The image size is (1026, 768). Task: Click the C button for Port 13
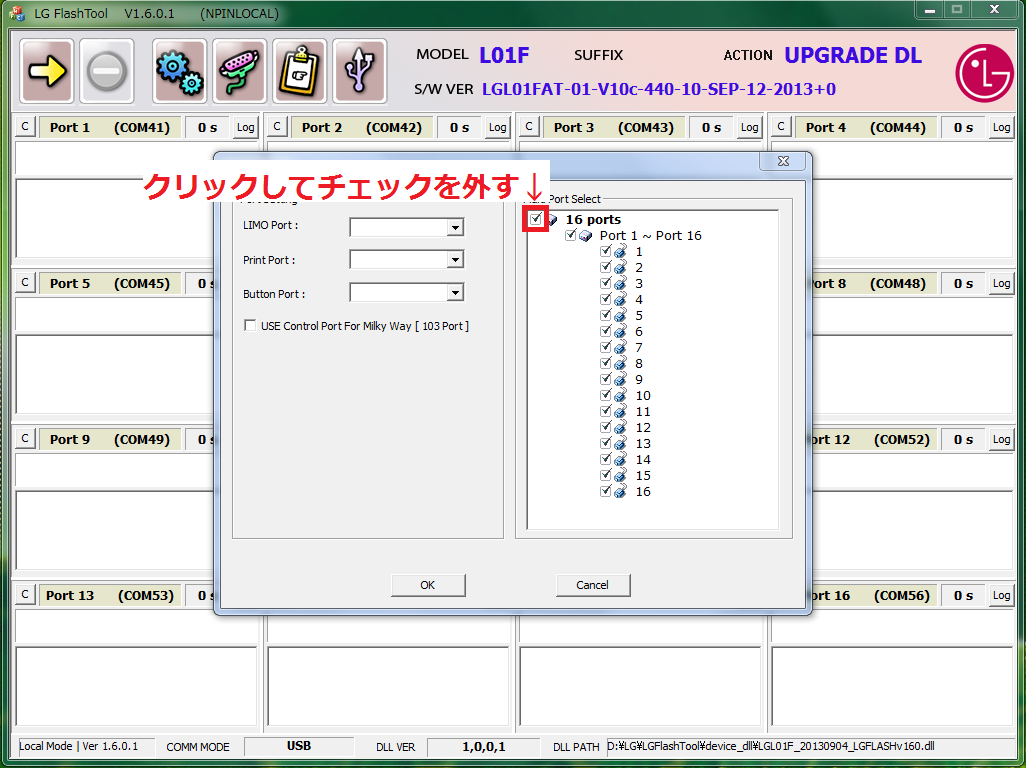pyautogui.click(x=25, y=595)
